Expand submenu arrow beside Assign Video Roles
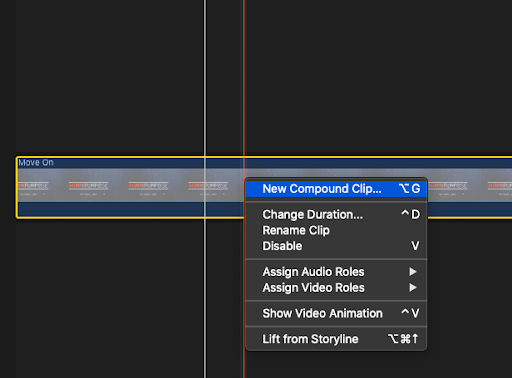Screen dimensions: 512x378 413,287
